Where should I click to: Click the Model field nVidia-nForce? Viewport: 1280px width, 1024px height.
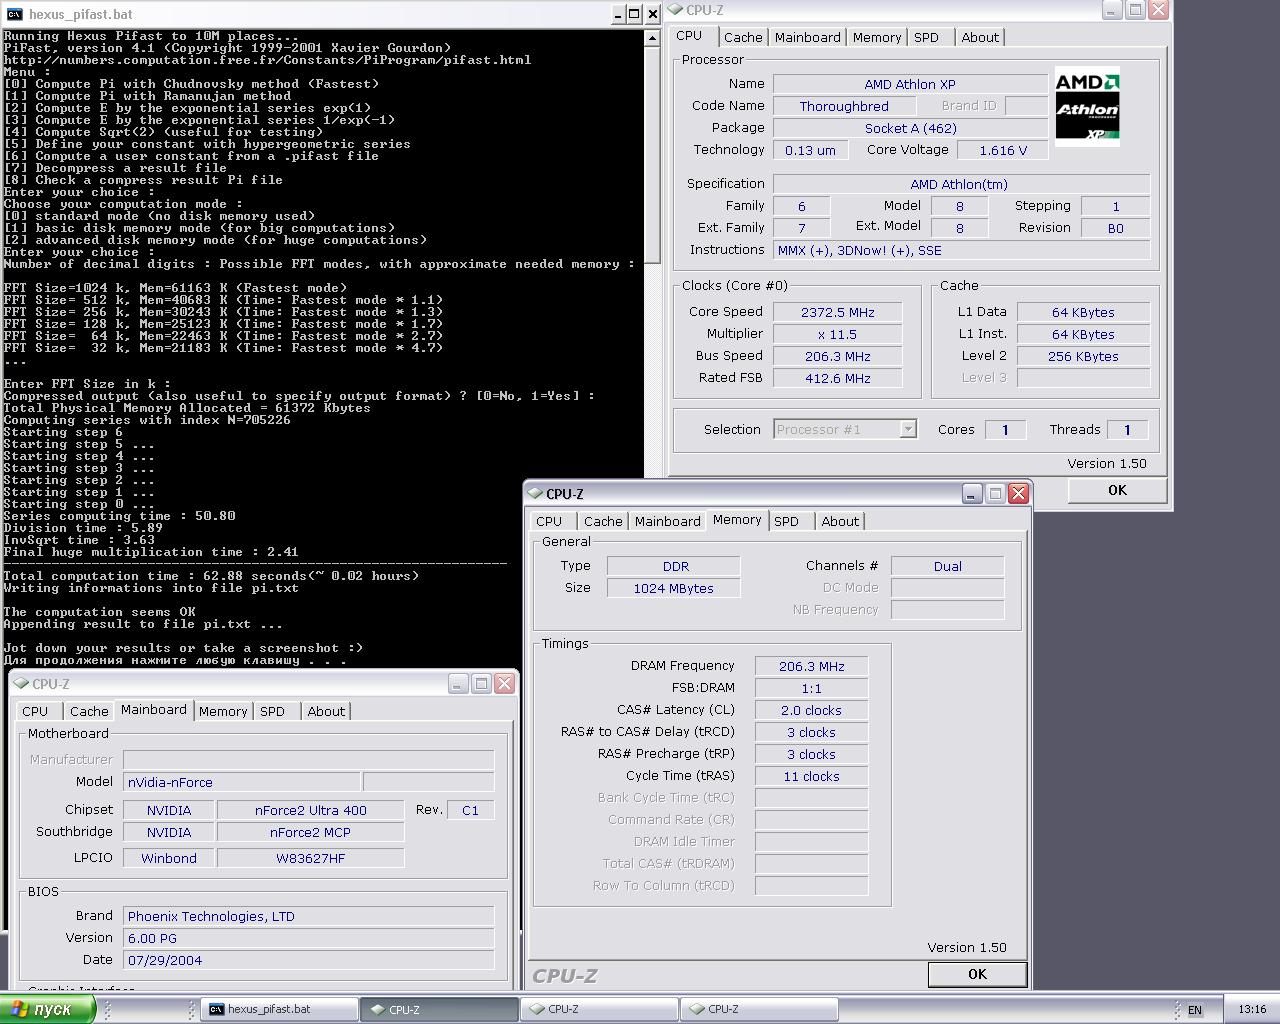(x=241, y=782)
